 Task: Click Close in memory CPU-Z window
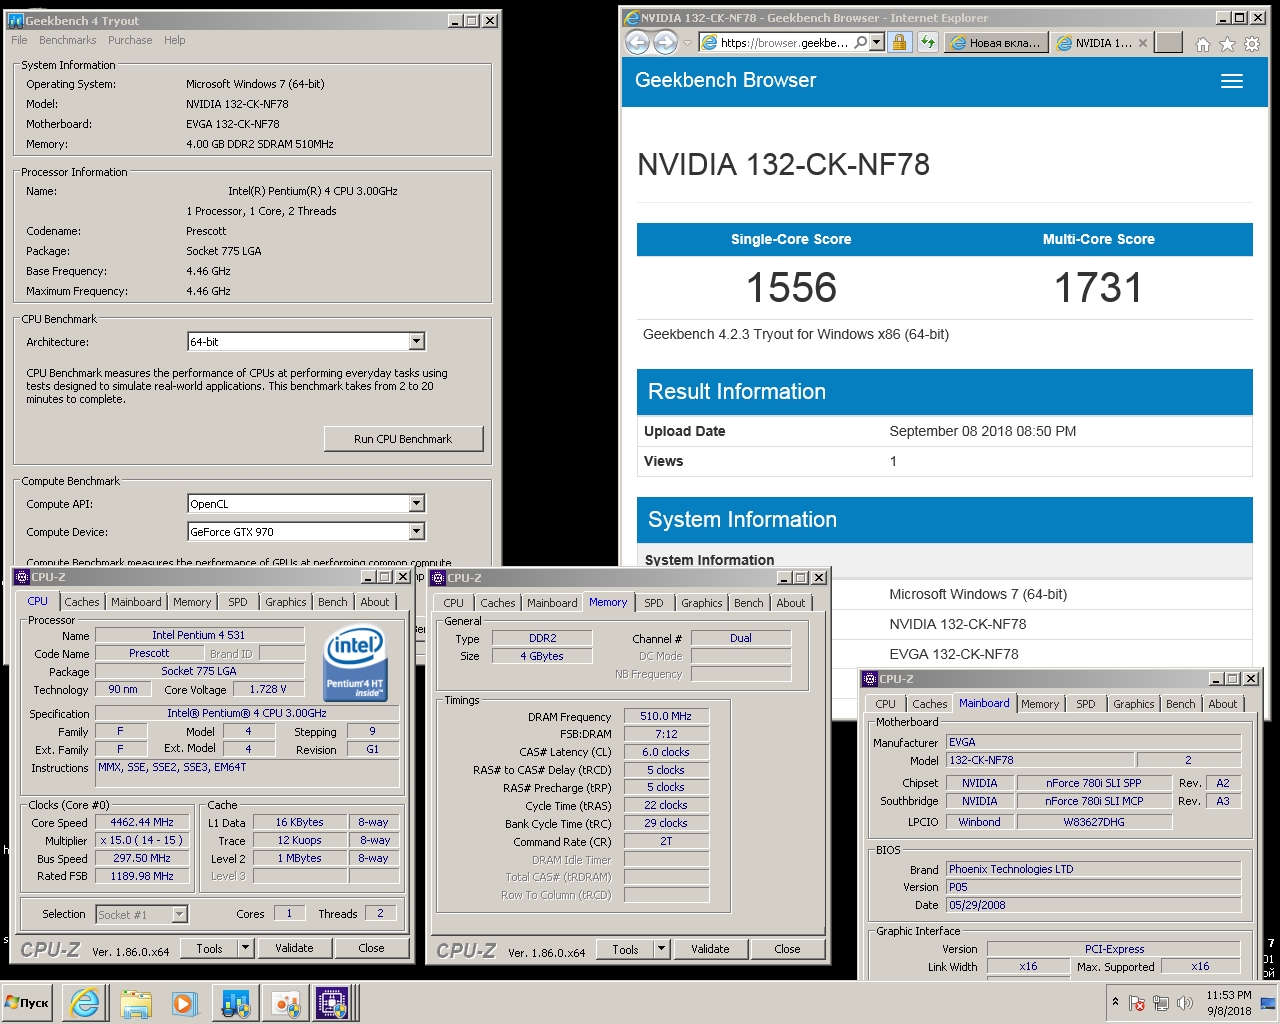click(x=787, y=949)
